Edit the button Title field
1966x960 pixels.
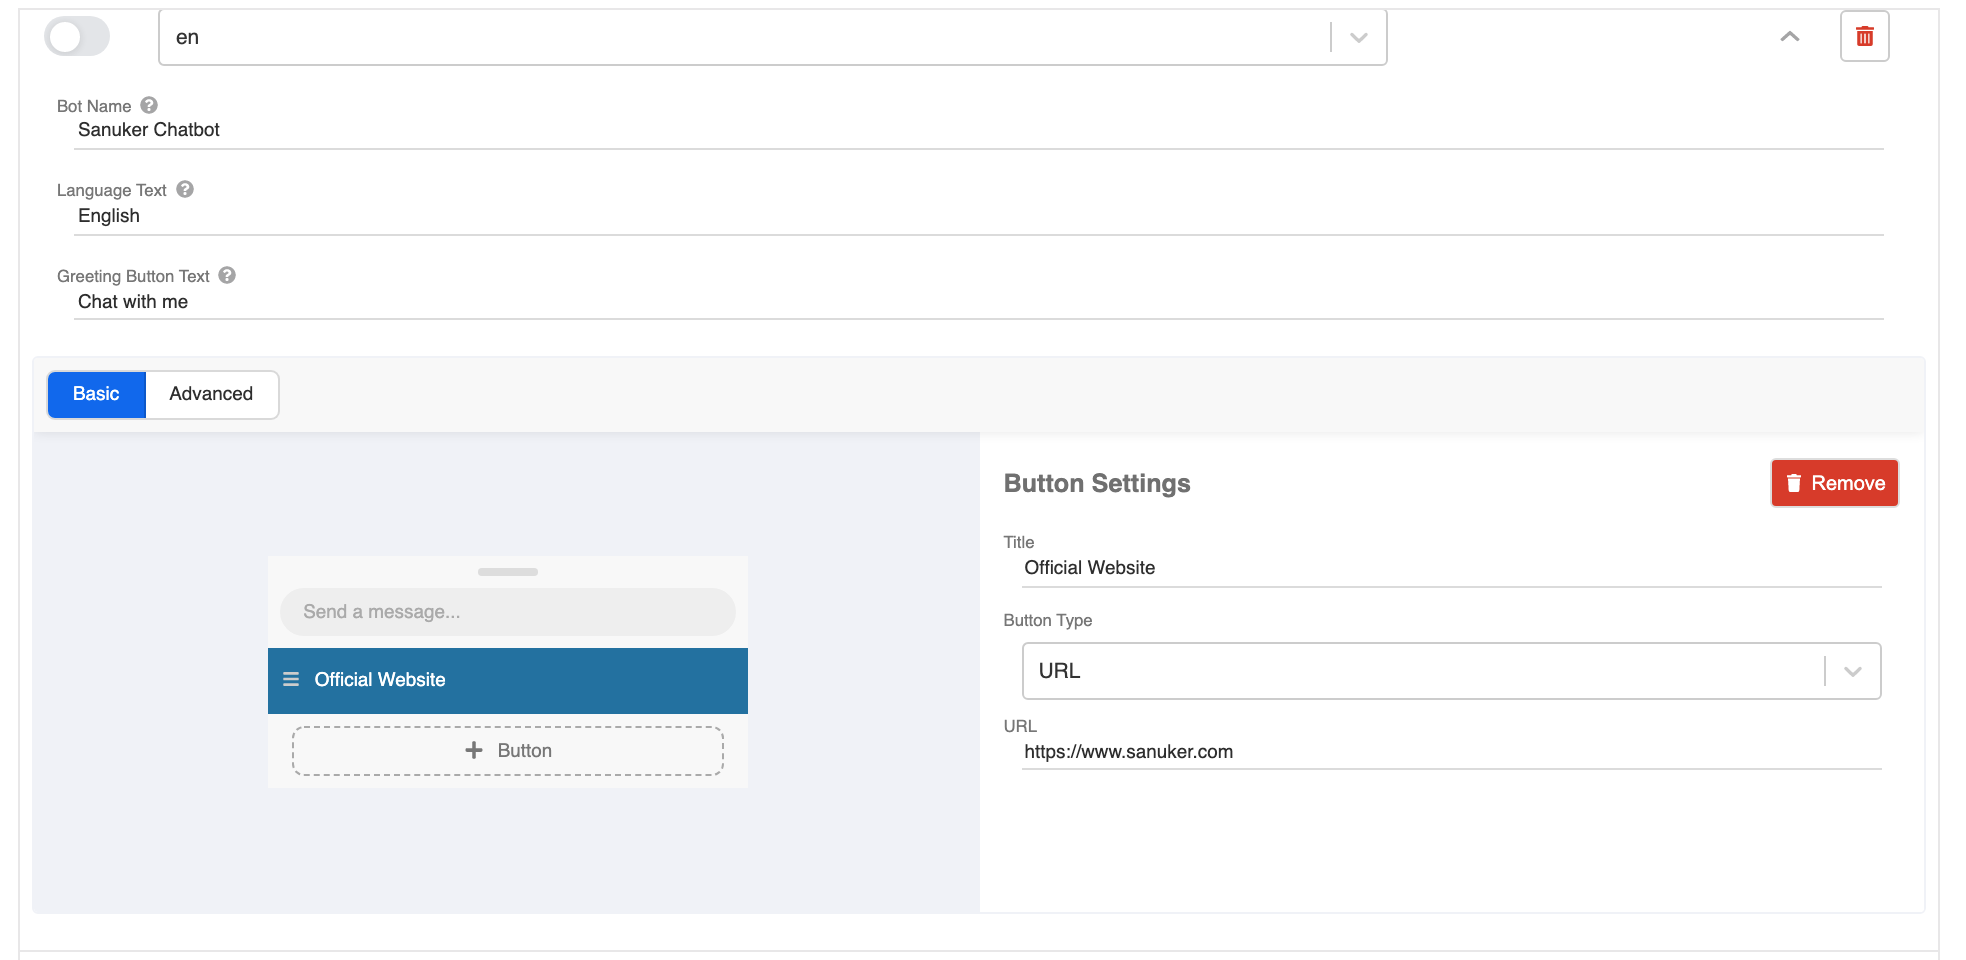(1450, 568)
